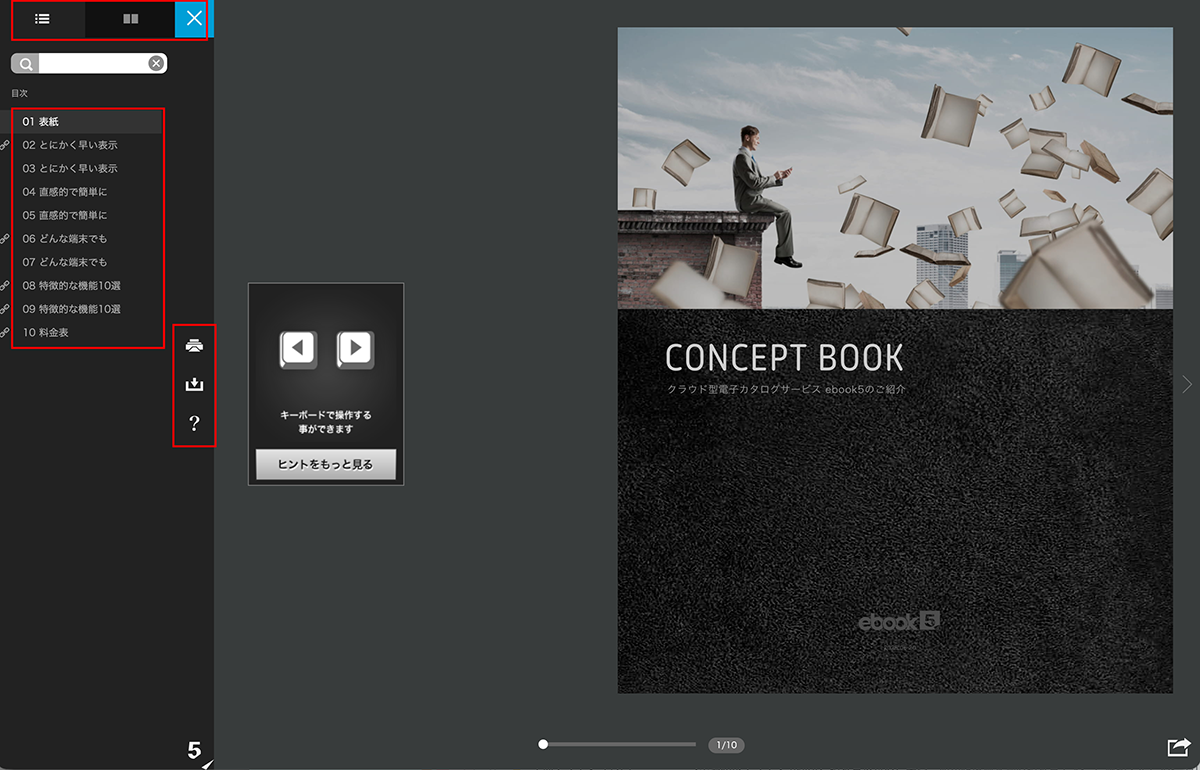Go to 10 料金表 page

[46, 332]
